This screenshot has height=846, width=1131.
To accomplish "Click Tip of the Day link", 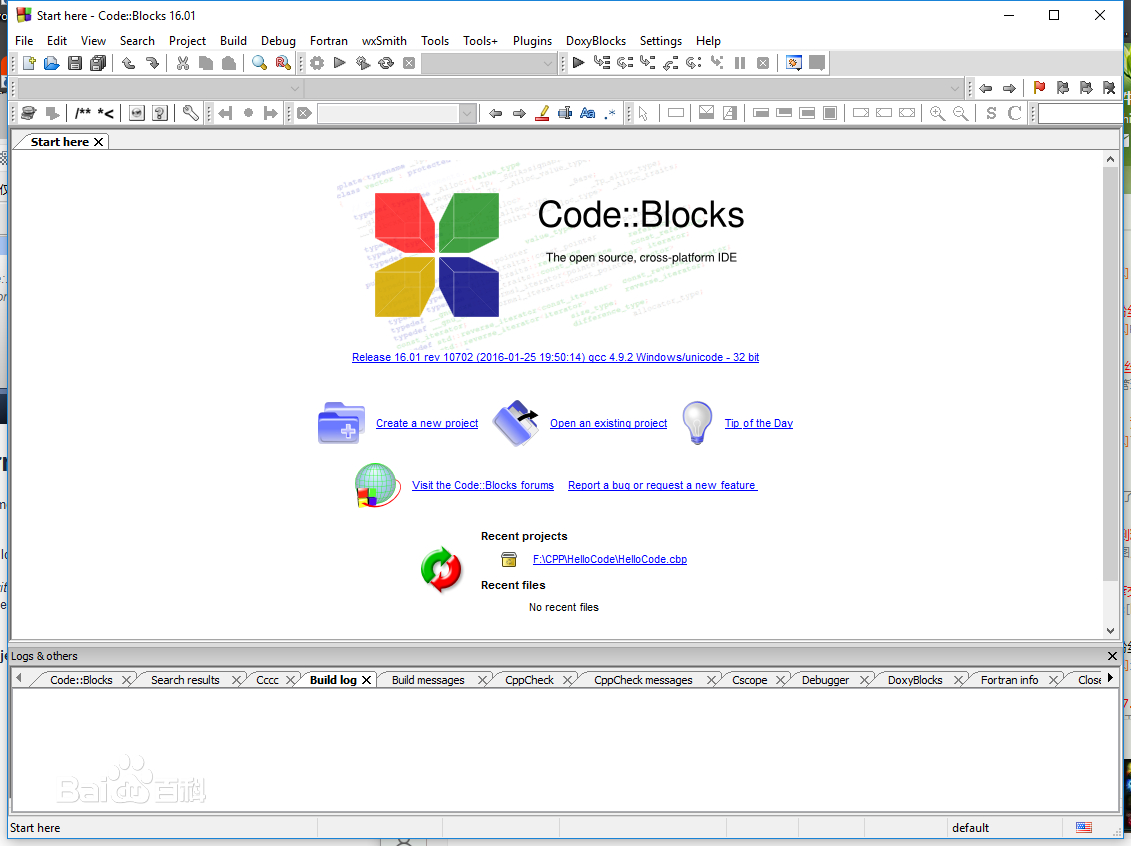I will coord(759,423).
